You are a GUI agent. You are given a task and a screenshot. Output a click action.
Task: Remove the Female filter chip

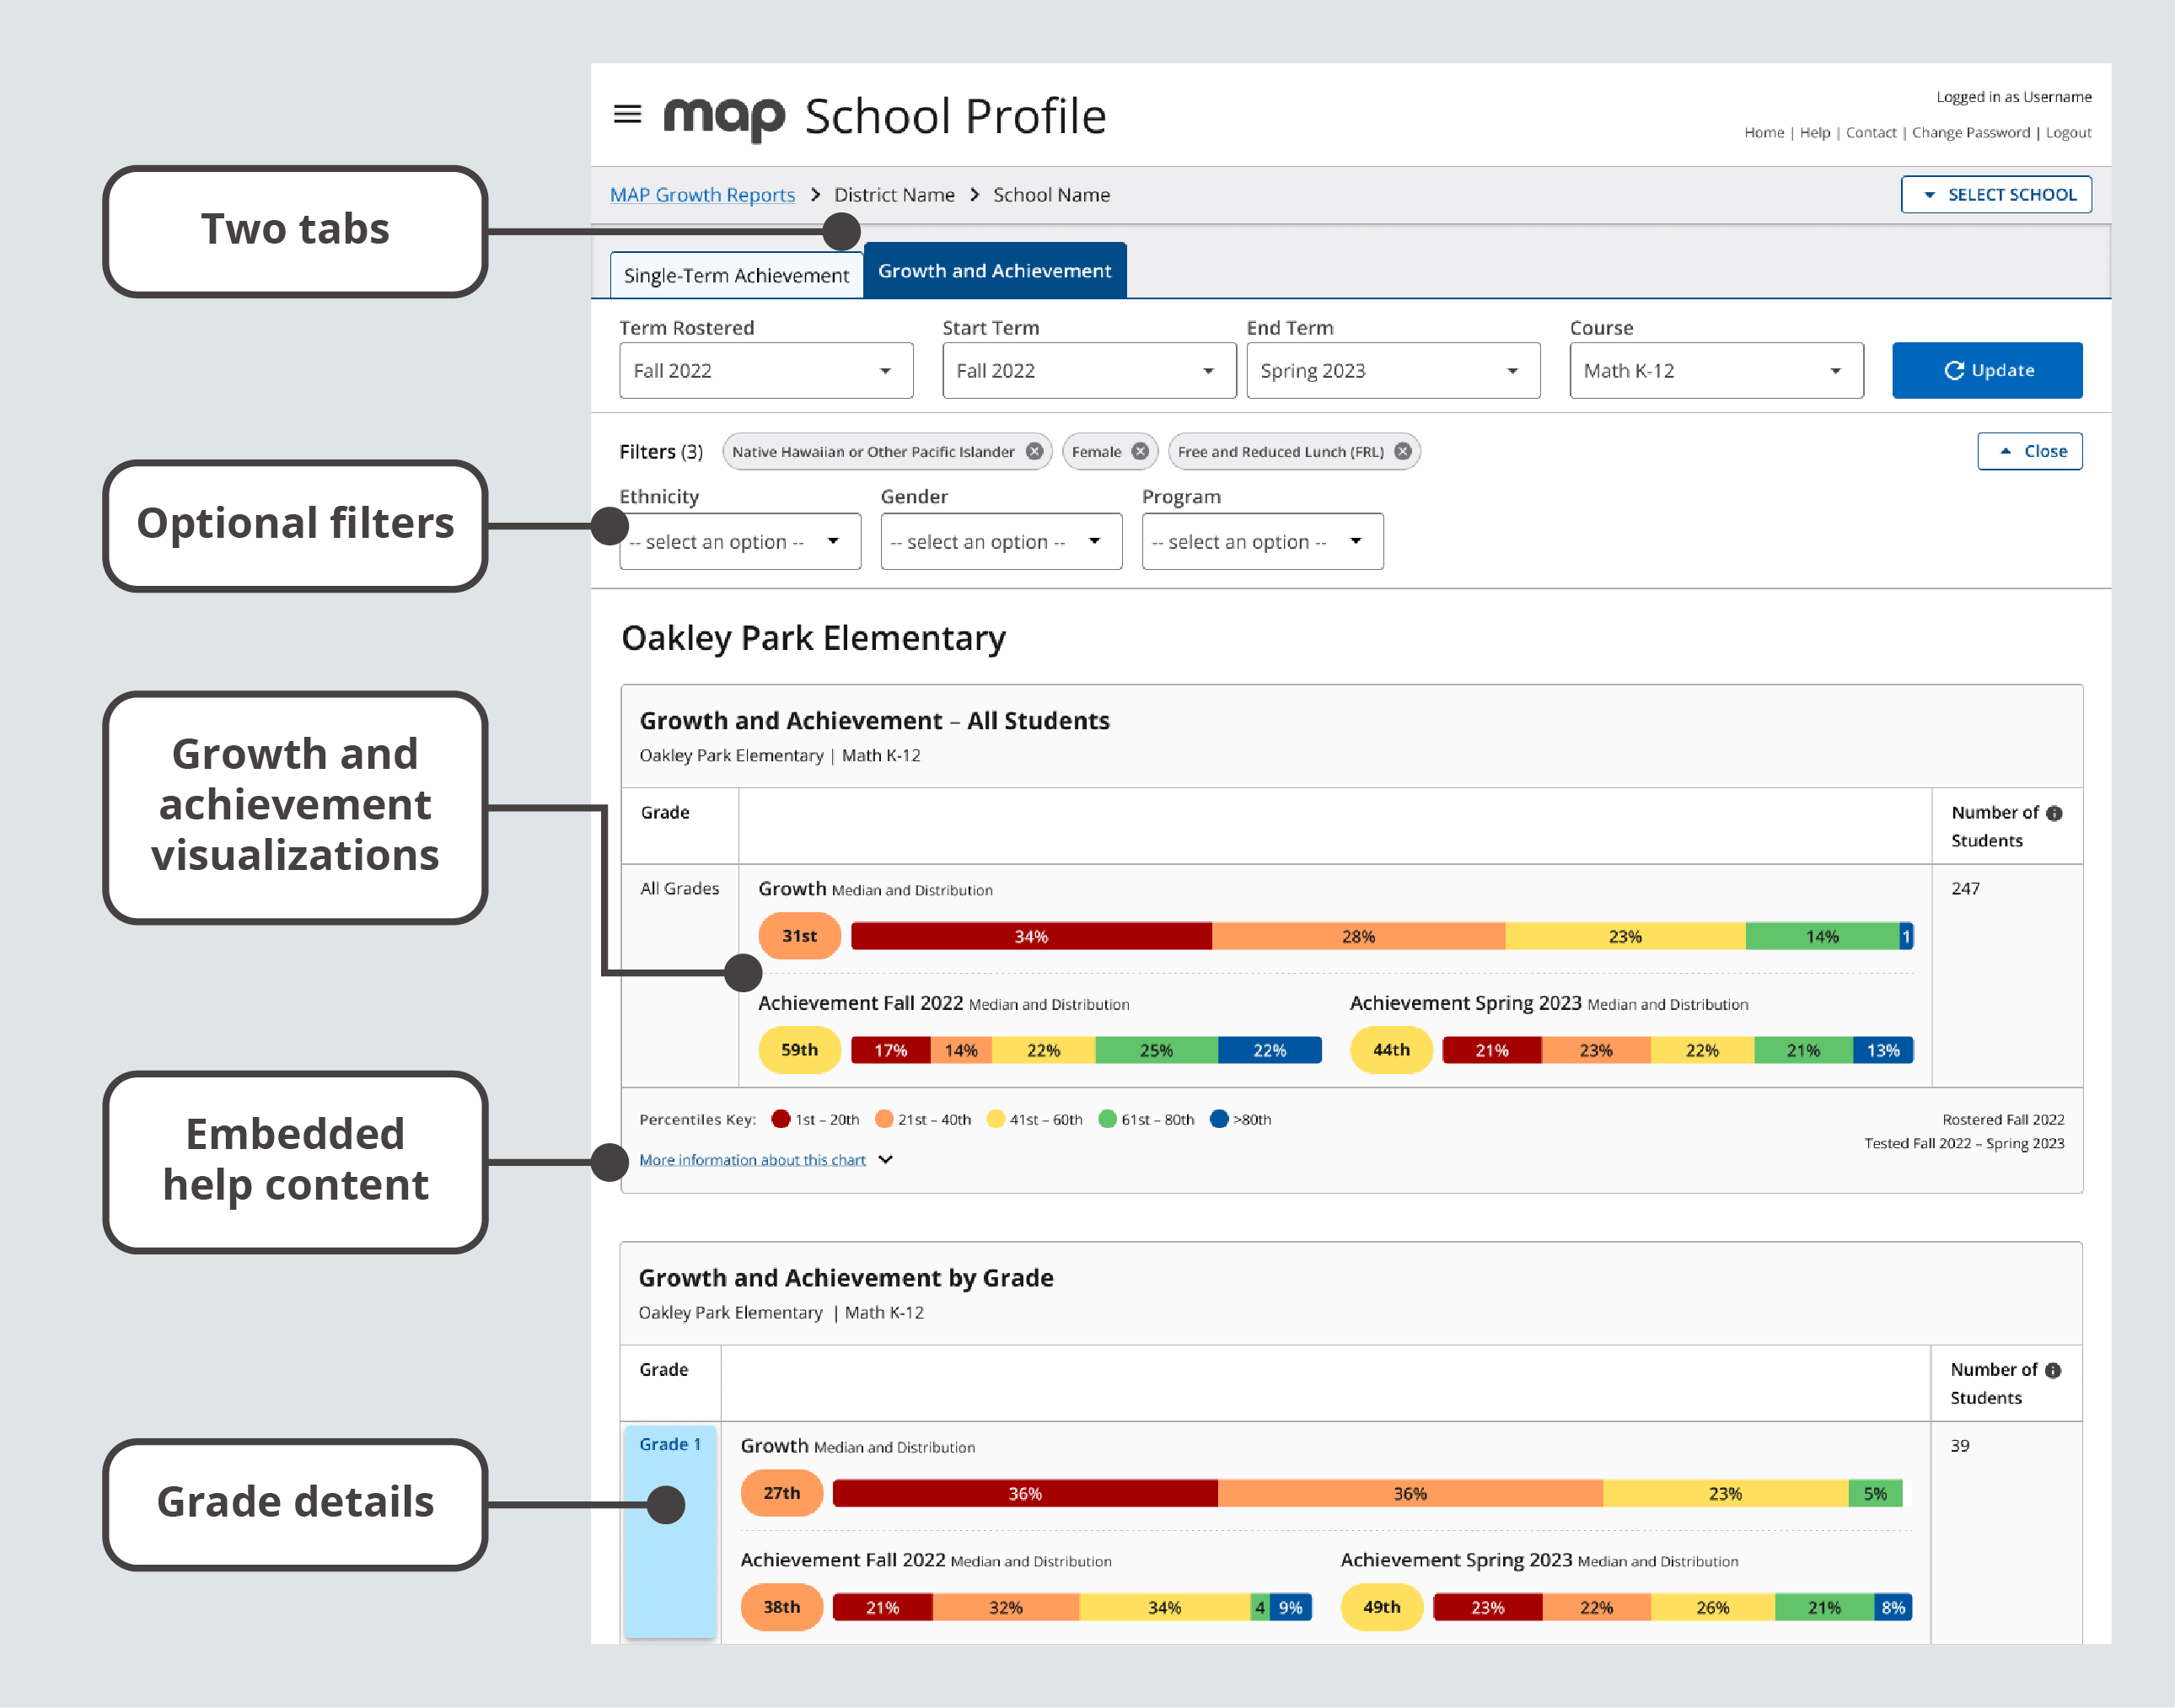[x=1140, y=451]
